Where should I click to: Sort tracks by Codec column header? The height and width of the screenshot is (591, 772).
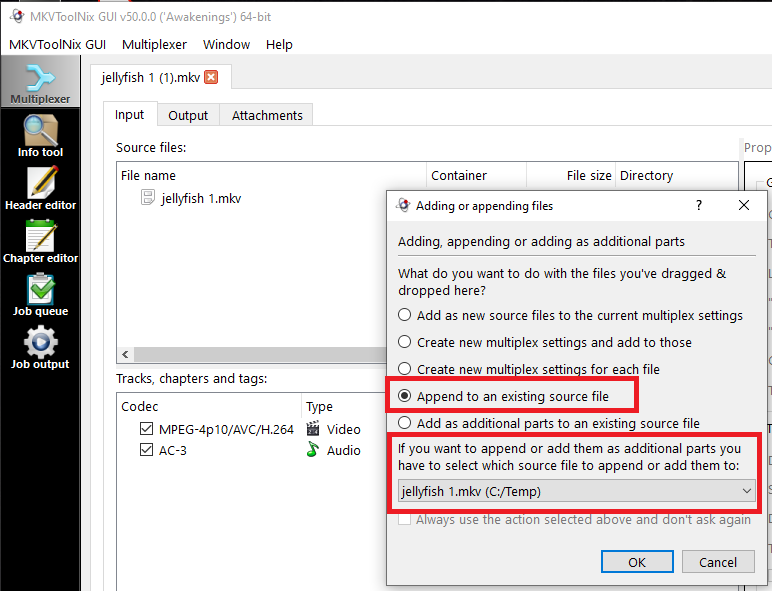209,406
